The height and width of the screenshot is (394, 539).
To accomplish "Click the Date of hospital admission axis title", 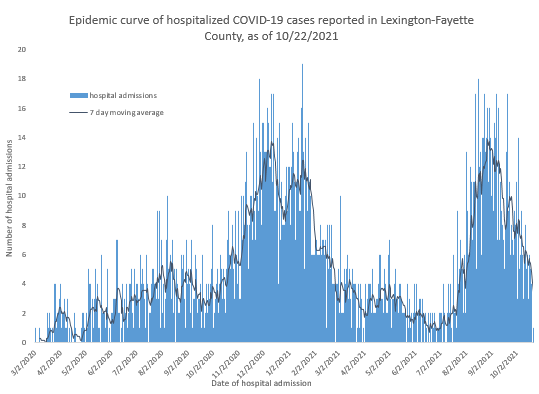I will [261, 383].
